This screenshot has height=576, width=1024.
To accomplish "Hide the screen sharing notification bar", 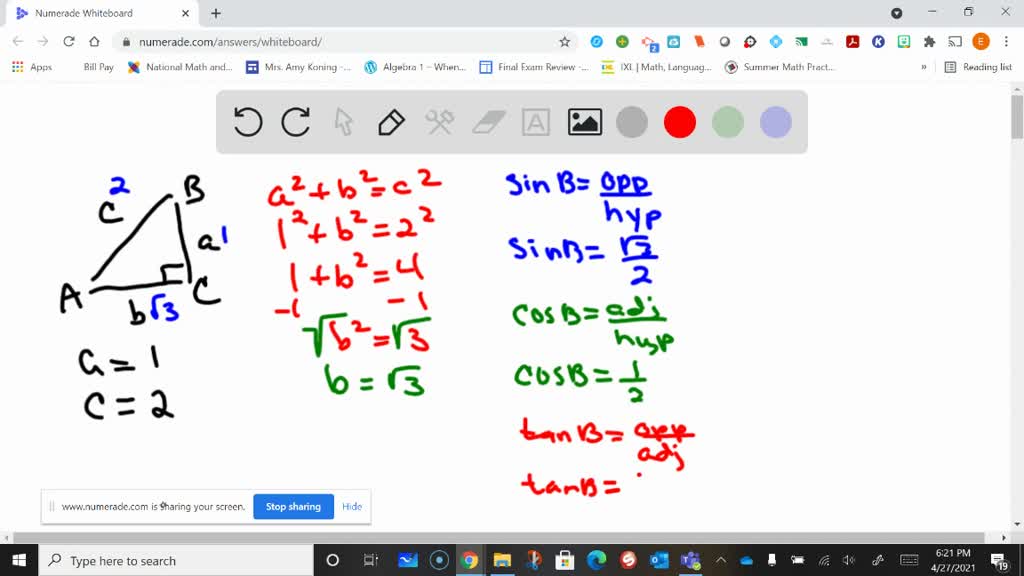I will tap(352, 506).
